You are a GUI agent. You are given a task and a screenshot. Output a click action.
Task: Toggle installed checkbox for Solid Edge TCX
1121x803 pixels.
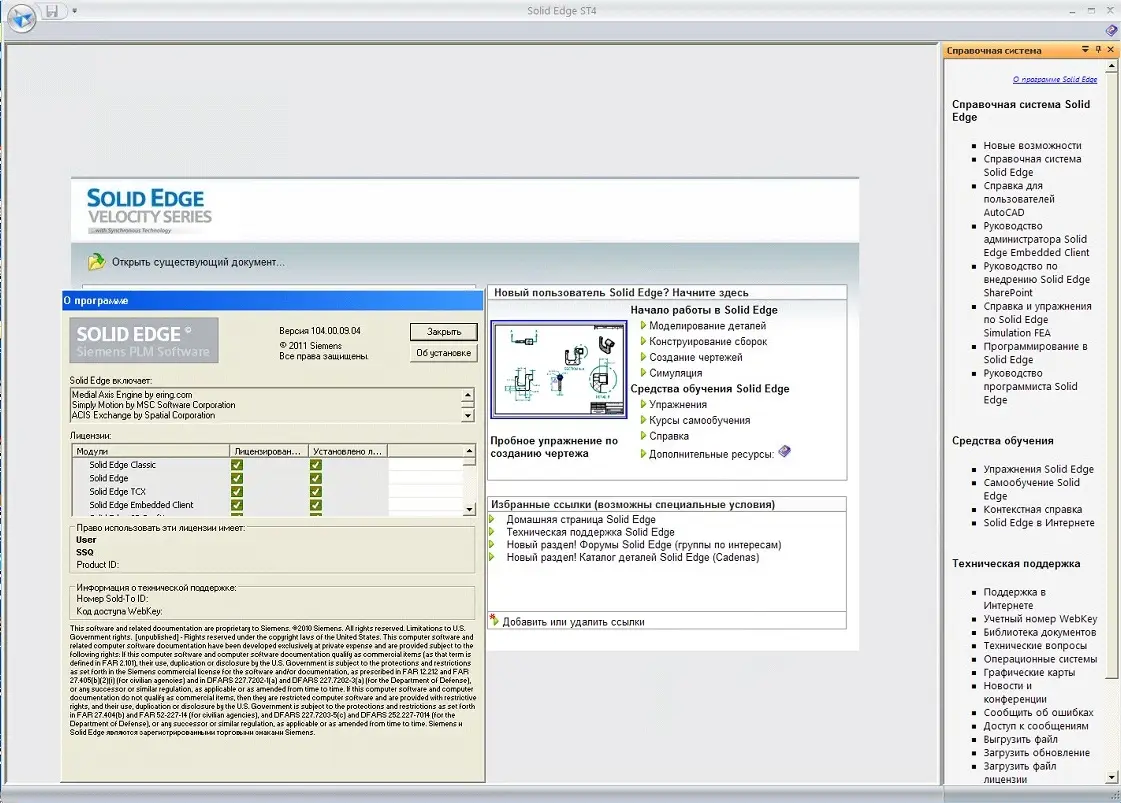[316, 492]
